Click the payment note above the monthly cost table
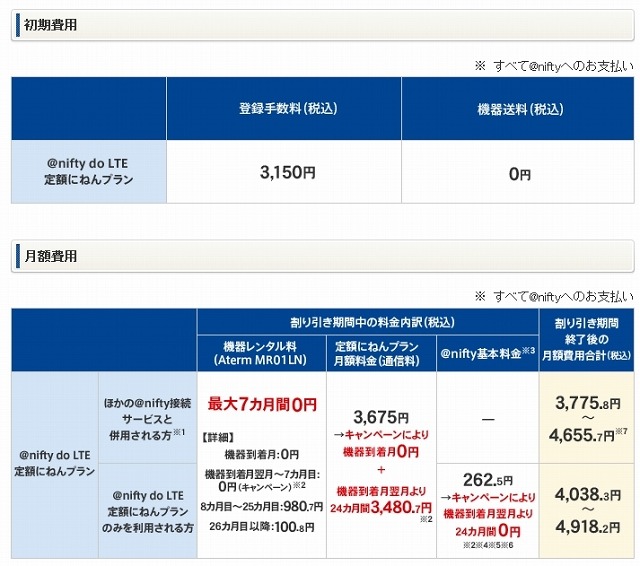This screenshot has height=566, width=640. [x=554, y=296]
